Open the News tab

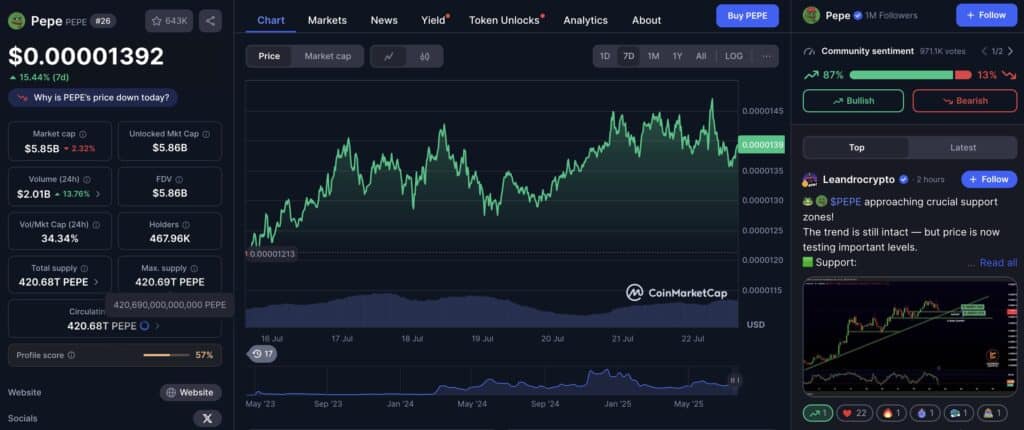point(384,20)
